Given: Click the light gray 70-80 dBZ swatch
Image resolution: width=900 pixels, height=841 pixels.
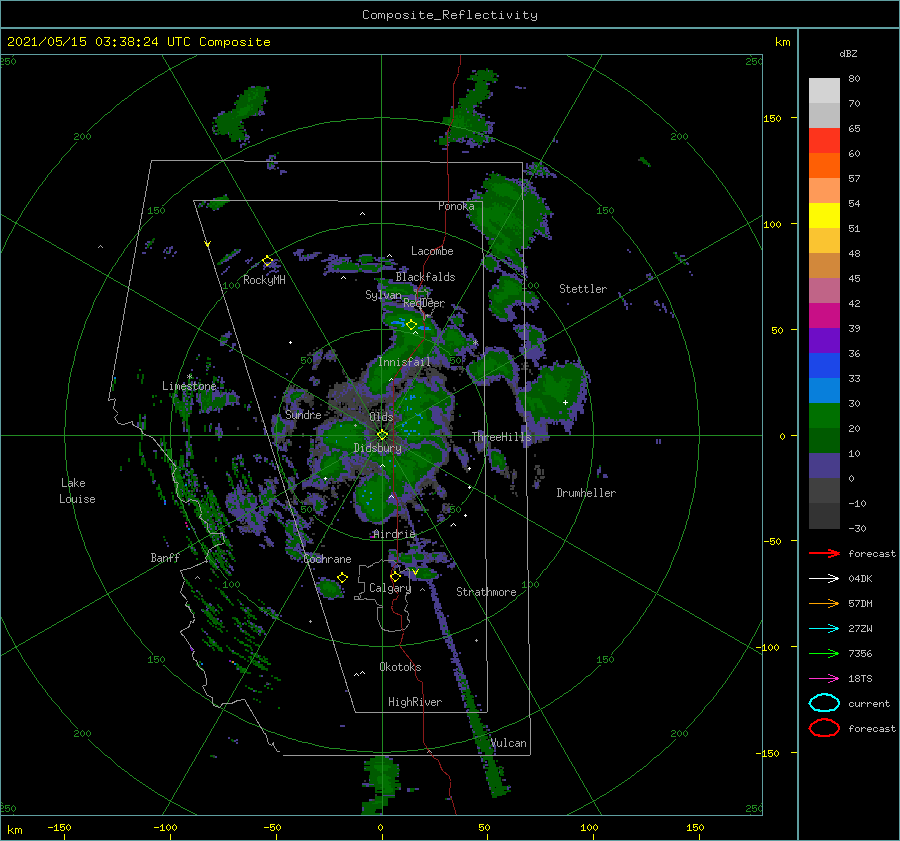Looking at the screenshot, I should point(824,90).
